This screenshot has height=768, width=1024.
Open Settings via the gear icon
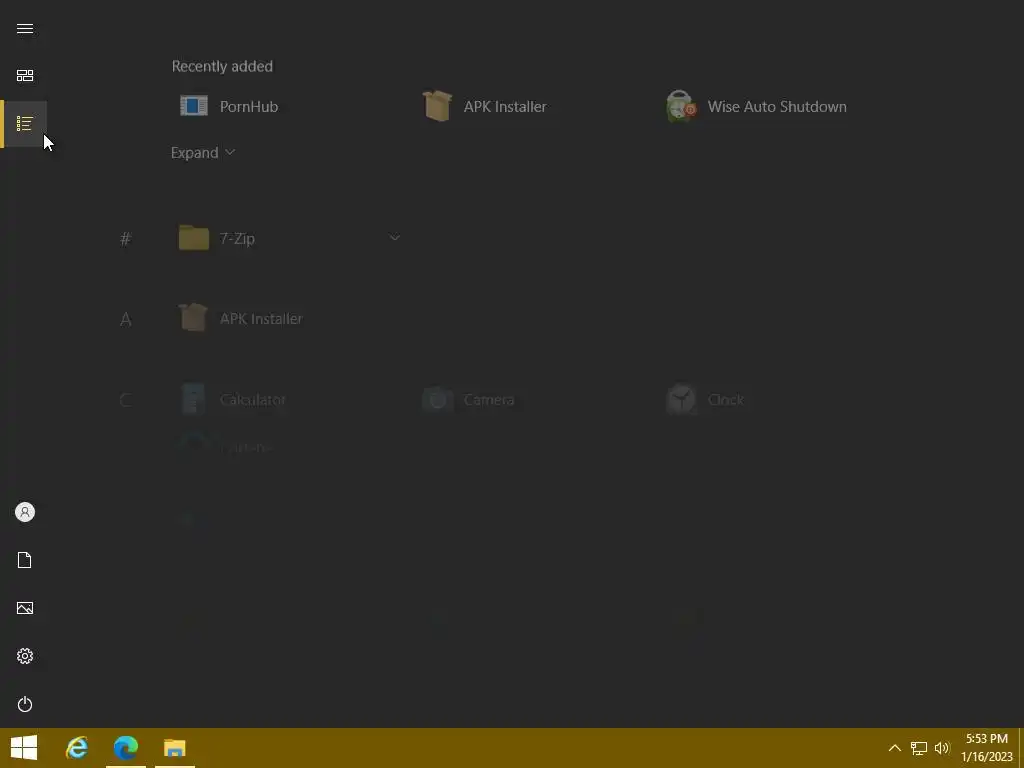[25, 656]
